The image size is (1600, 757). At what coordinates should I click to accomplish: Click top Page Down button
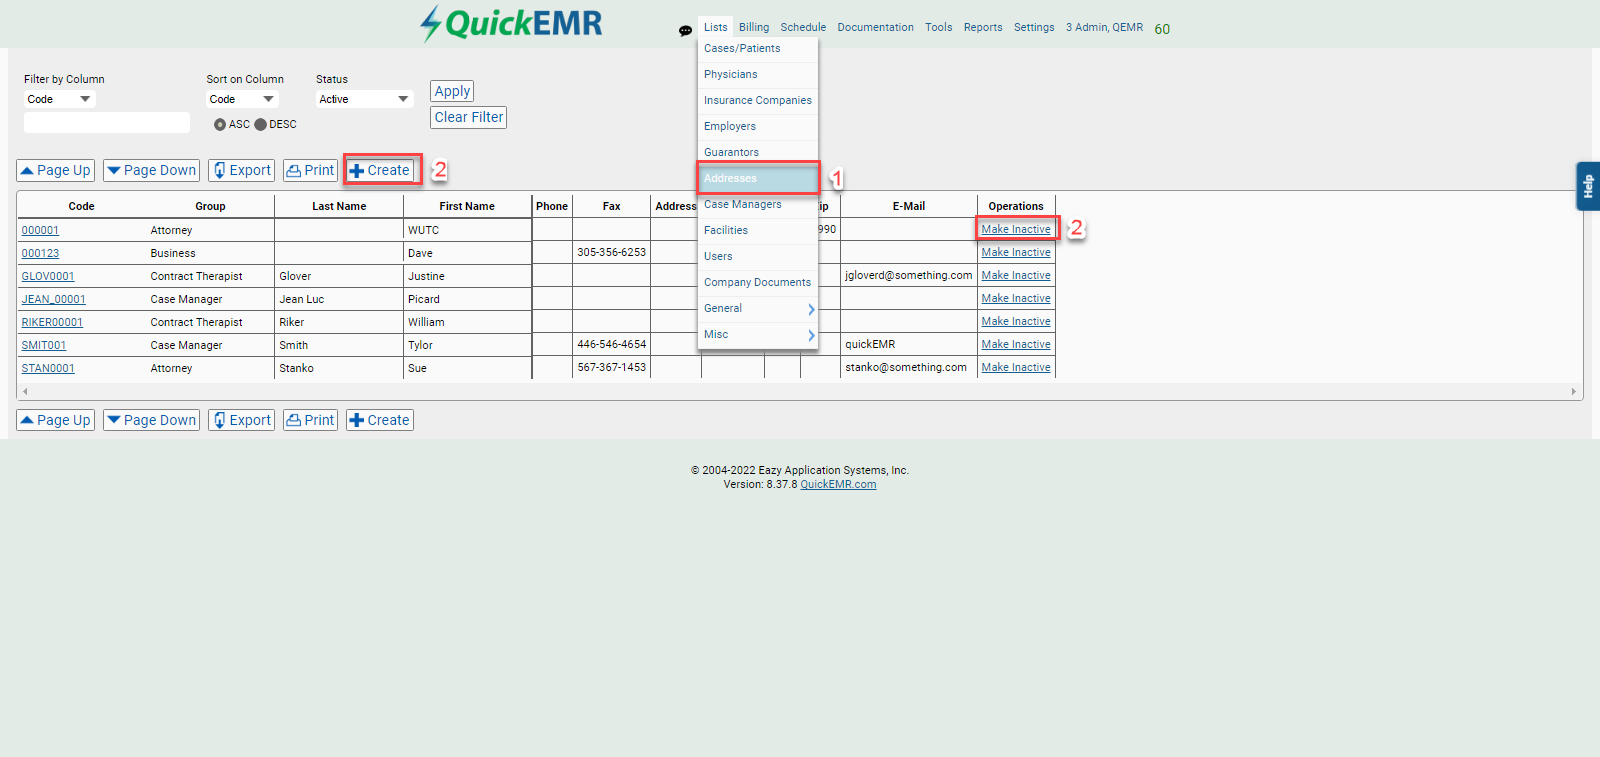coord(151,171)
